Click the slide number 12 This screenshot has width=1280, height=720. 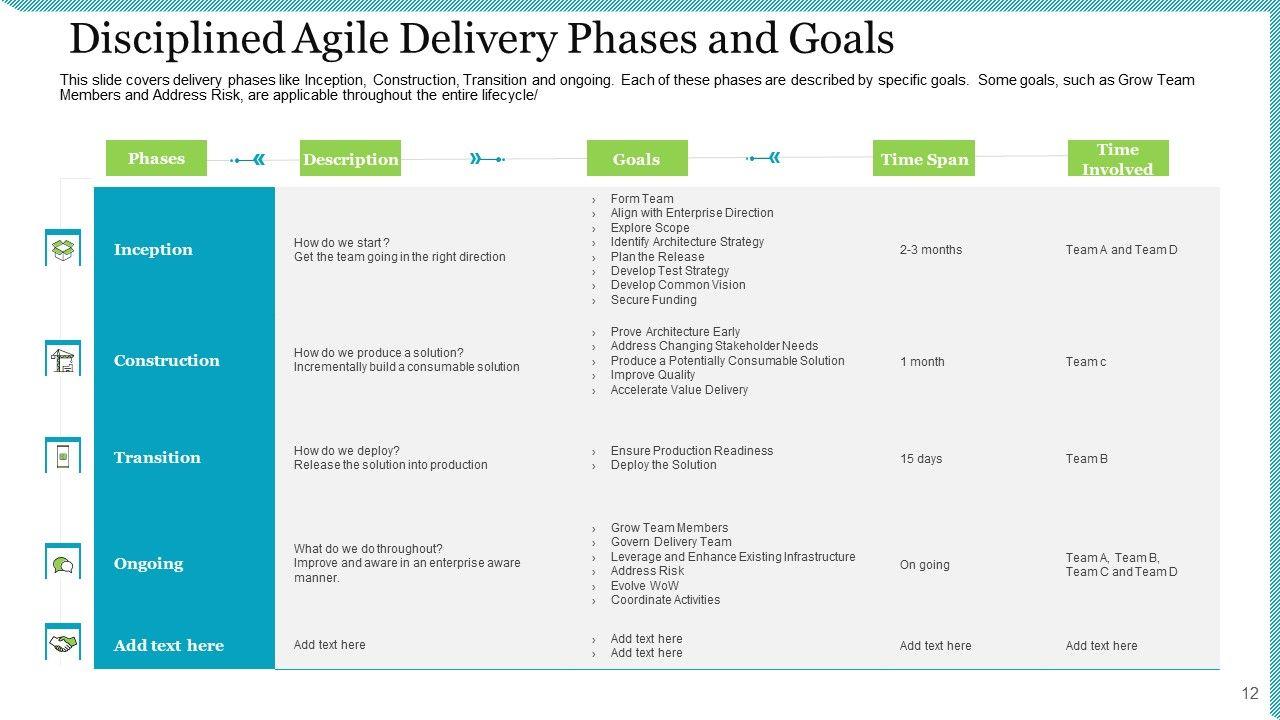(1250, 694)
